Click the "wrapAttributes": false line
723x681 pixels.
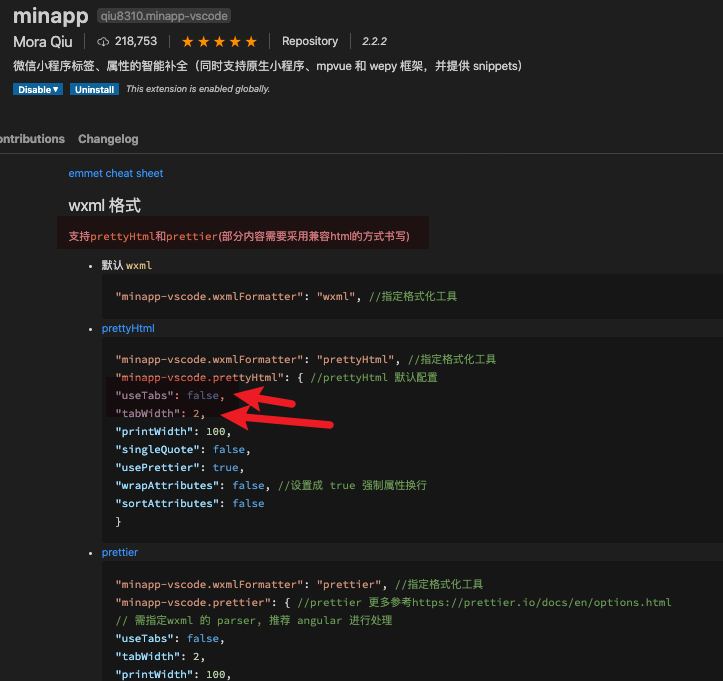[x=271, y=486]
